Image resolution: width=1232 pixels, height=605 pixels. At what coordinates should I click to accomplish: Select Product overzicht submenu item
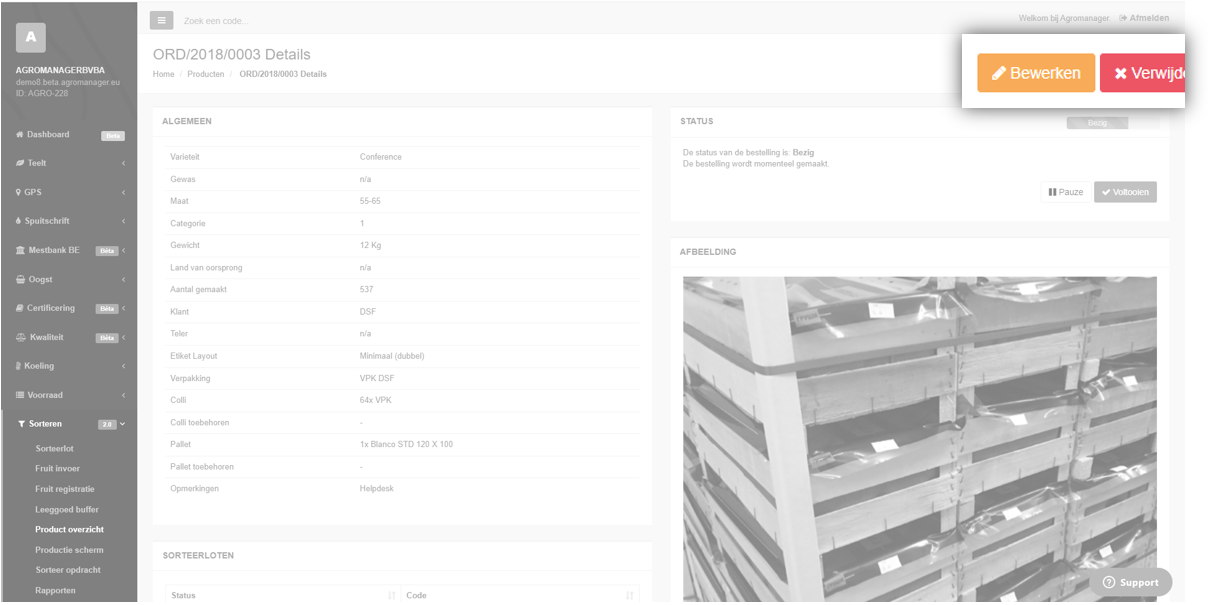click(69, 530)
